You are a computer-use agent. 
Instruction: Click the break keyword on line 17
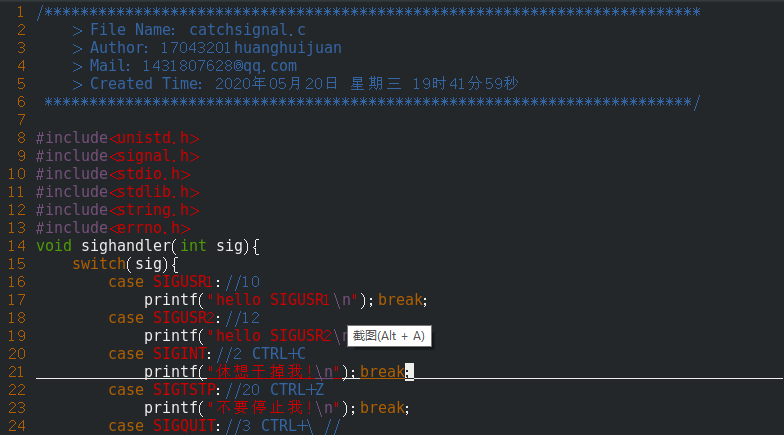400,300
